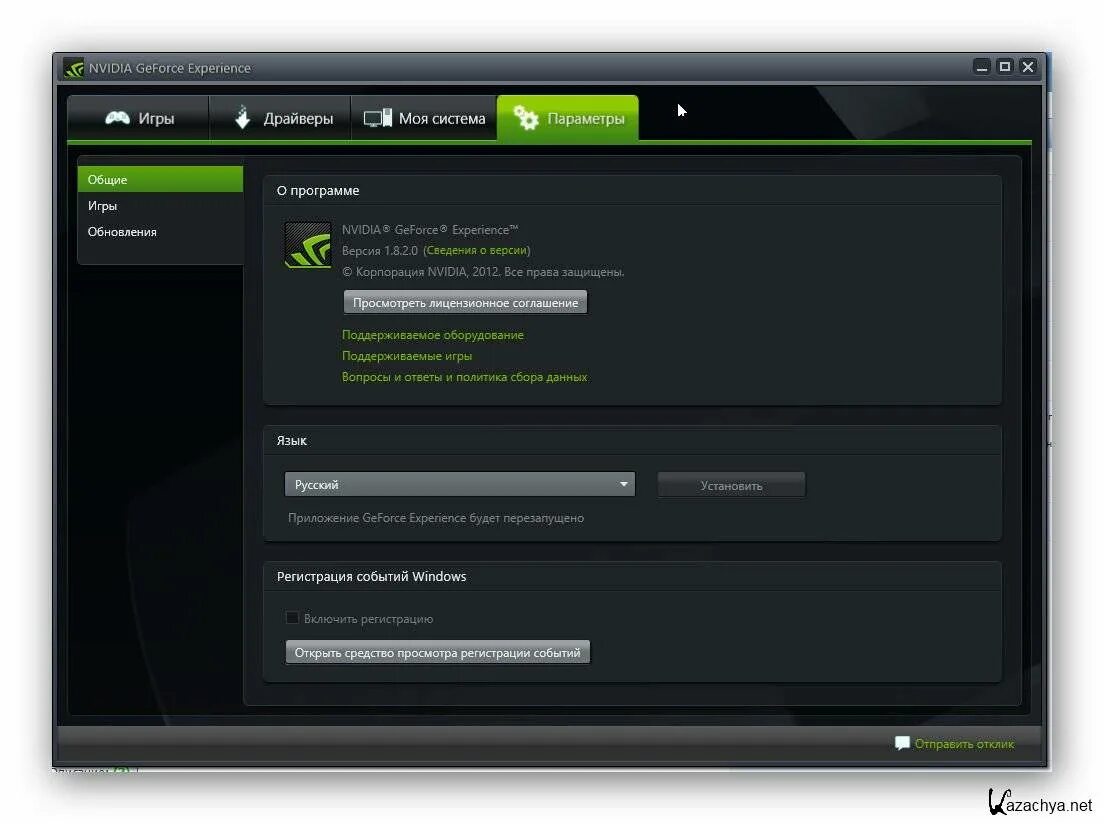Click the gamepad icon on Игры tab

118,118
